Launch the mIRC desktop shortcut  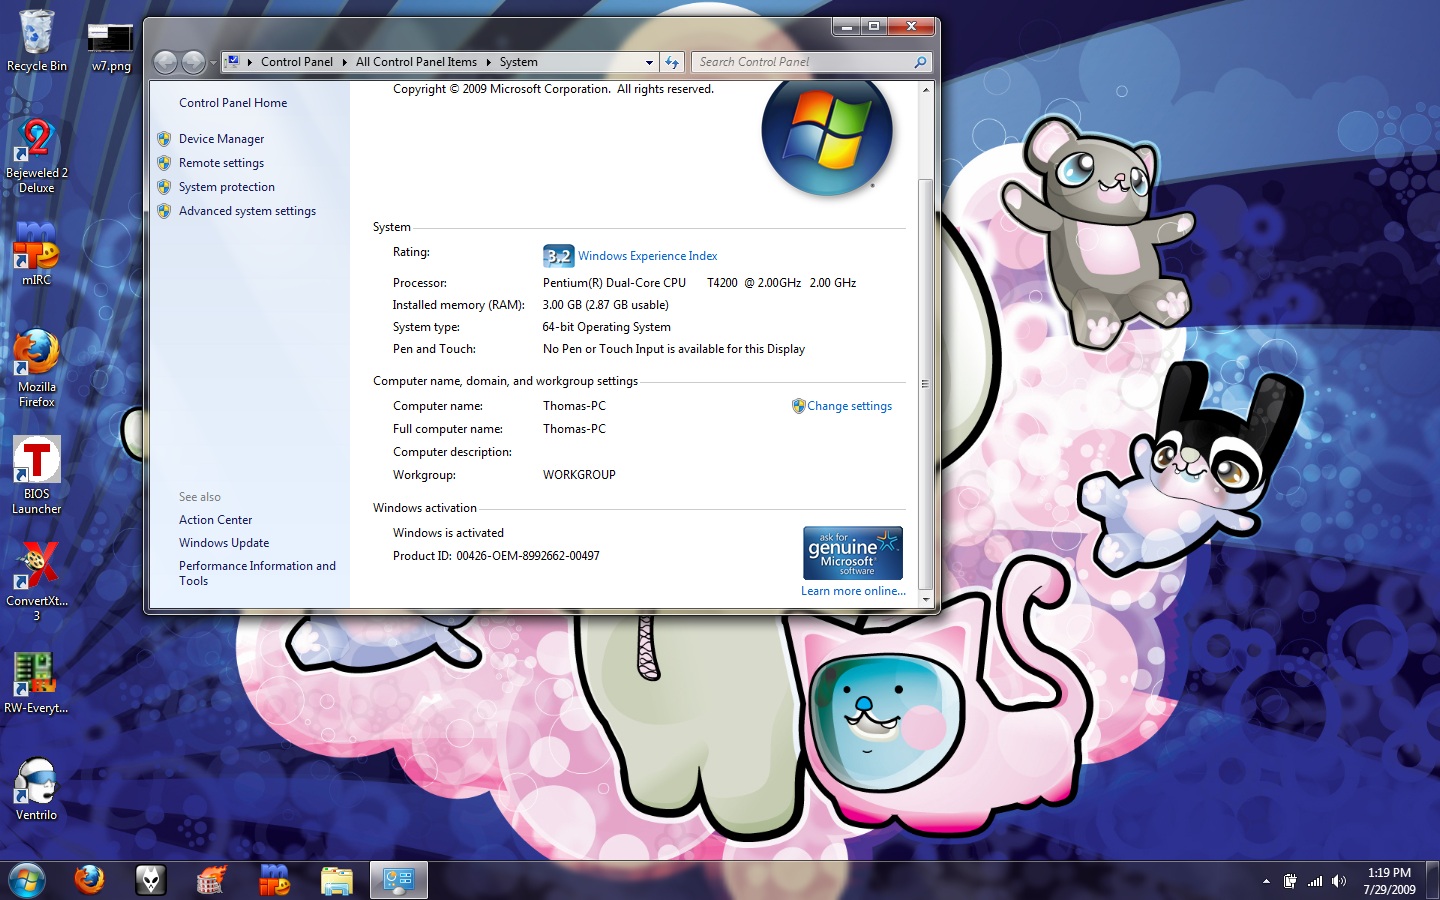point(37,253)
